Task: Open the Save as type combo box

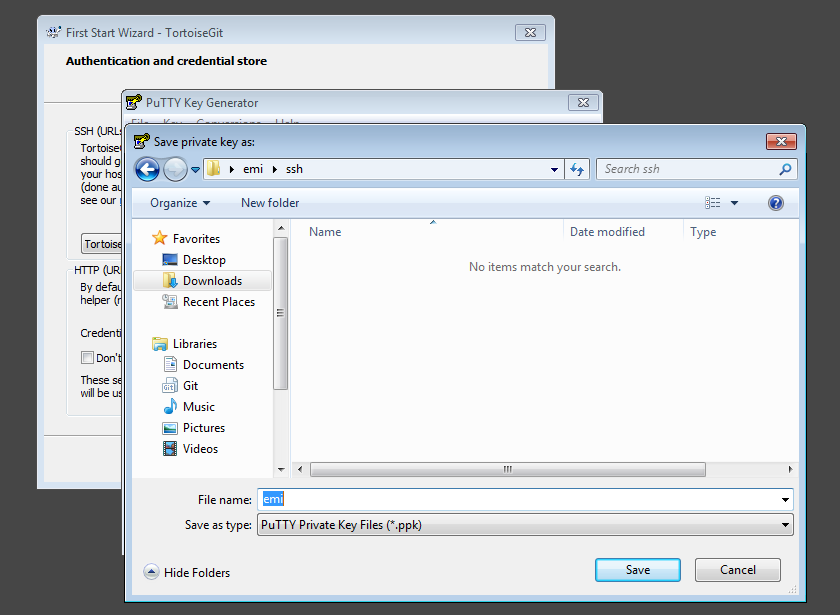Action: [x=525, y=525]
